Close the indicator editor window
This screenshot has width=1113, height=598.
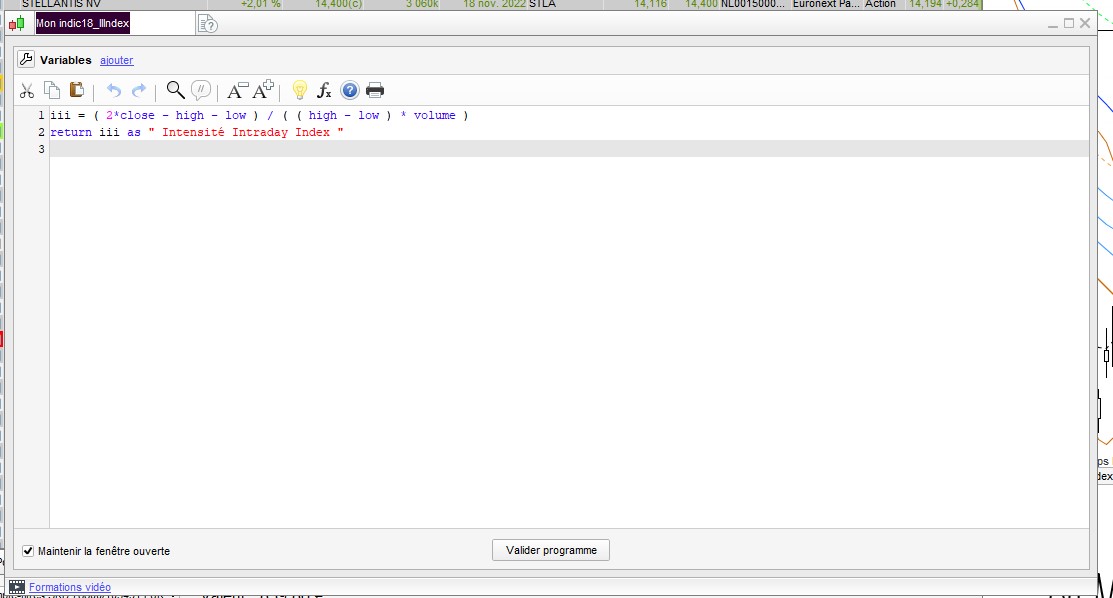[x=1085, y=23]
